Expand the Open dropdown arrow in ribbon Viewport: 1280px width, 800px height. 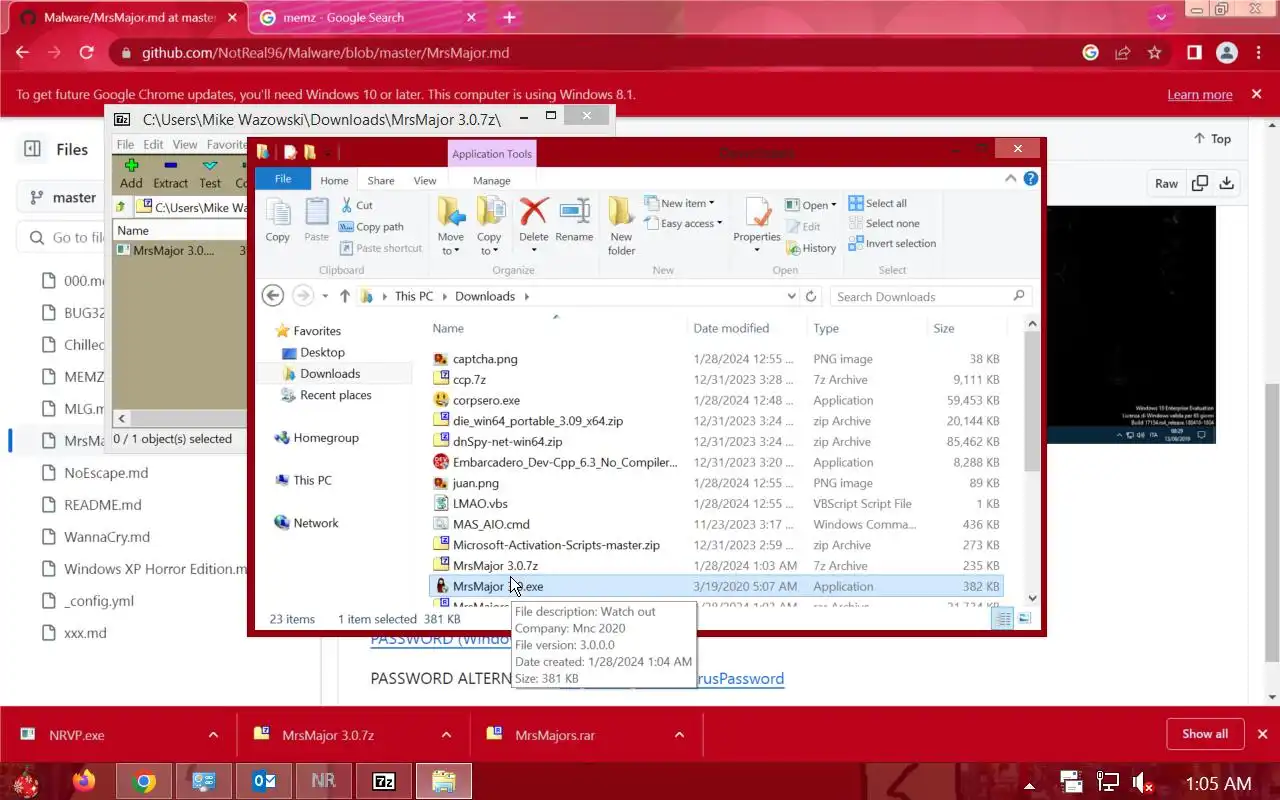[x=834, y=205]
